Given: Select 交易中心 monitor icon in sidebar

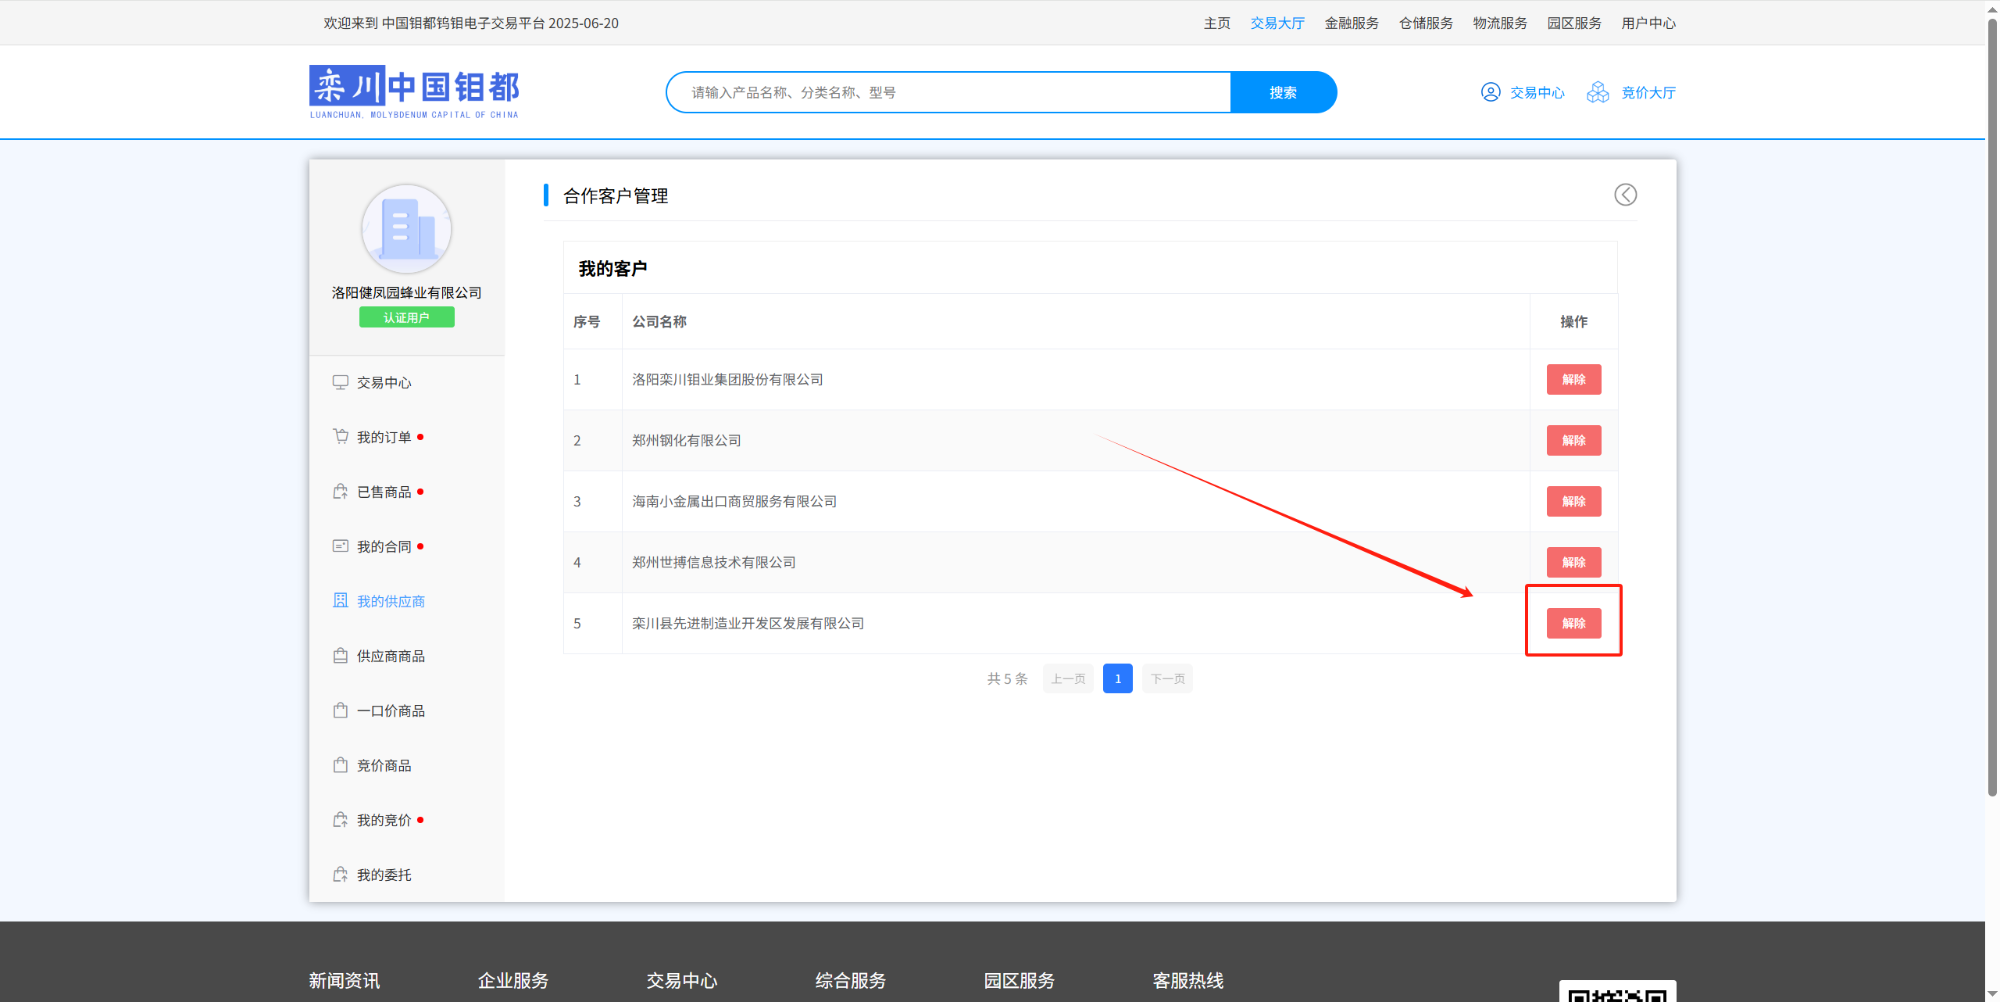Looking at the screenshot, I should coord(340,382).
